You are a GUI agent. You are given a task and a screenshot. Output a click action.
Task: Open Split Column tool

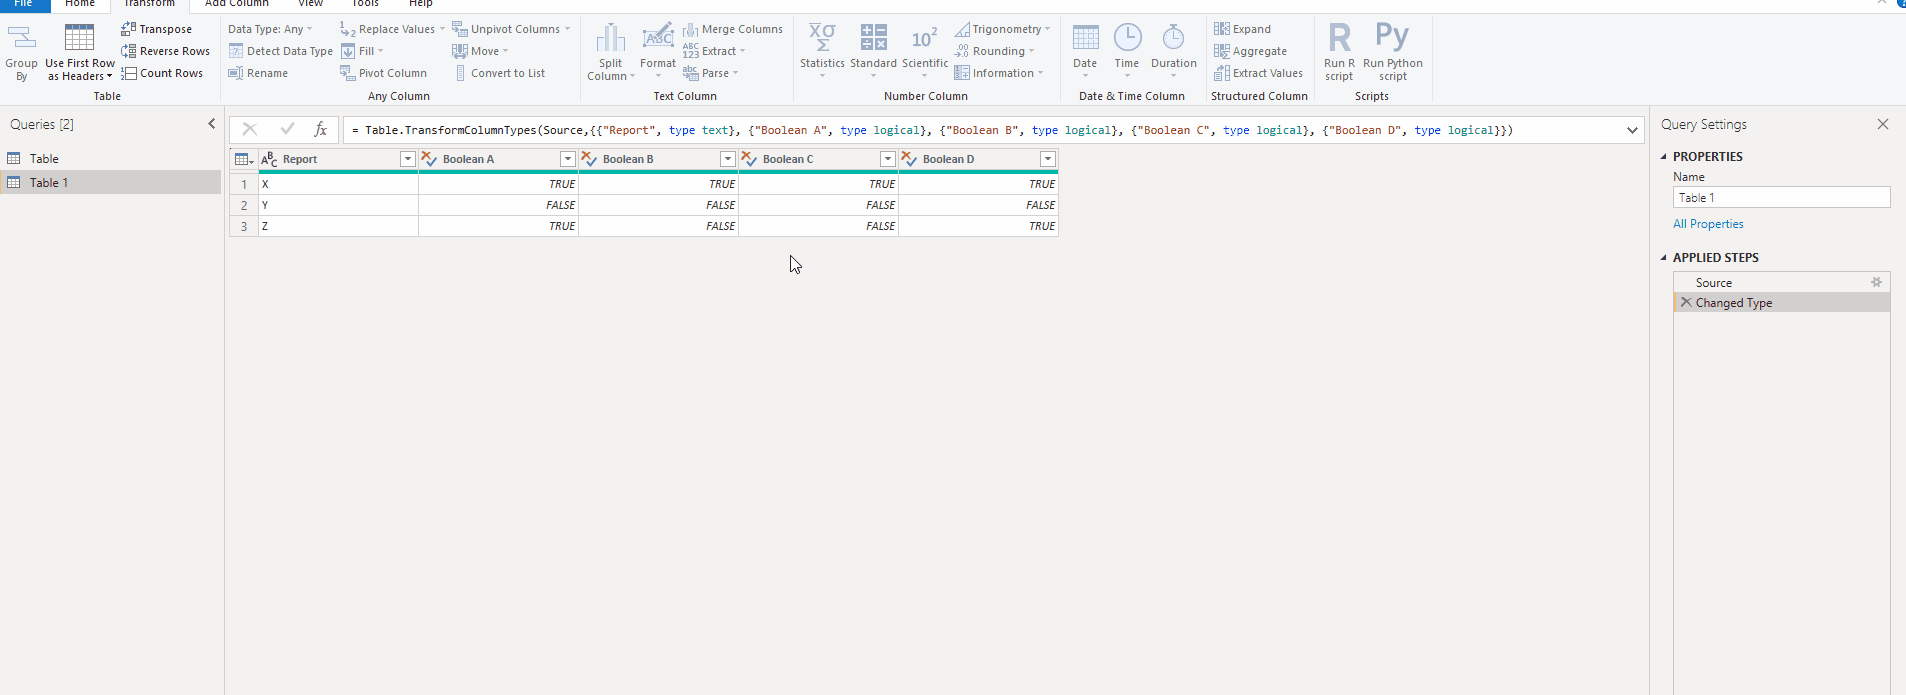click(x=611, y=52)
